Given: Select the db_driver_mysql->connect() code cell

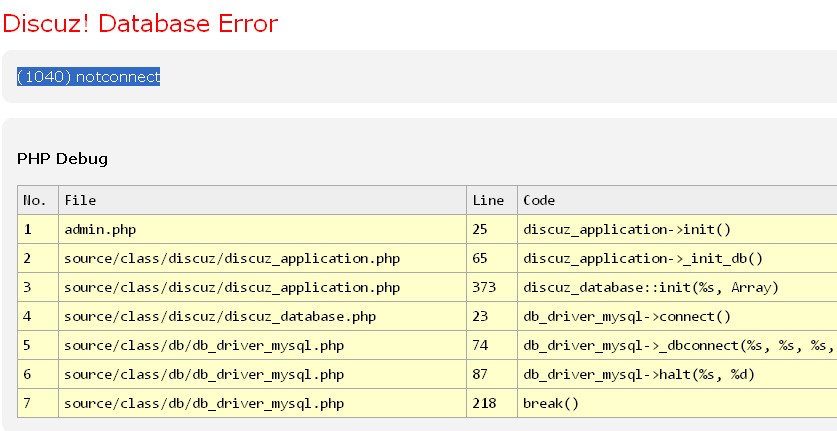Looking at the screenshot, I should 627,317.
